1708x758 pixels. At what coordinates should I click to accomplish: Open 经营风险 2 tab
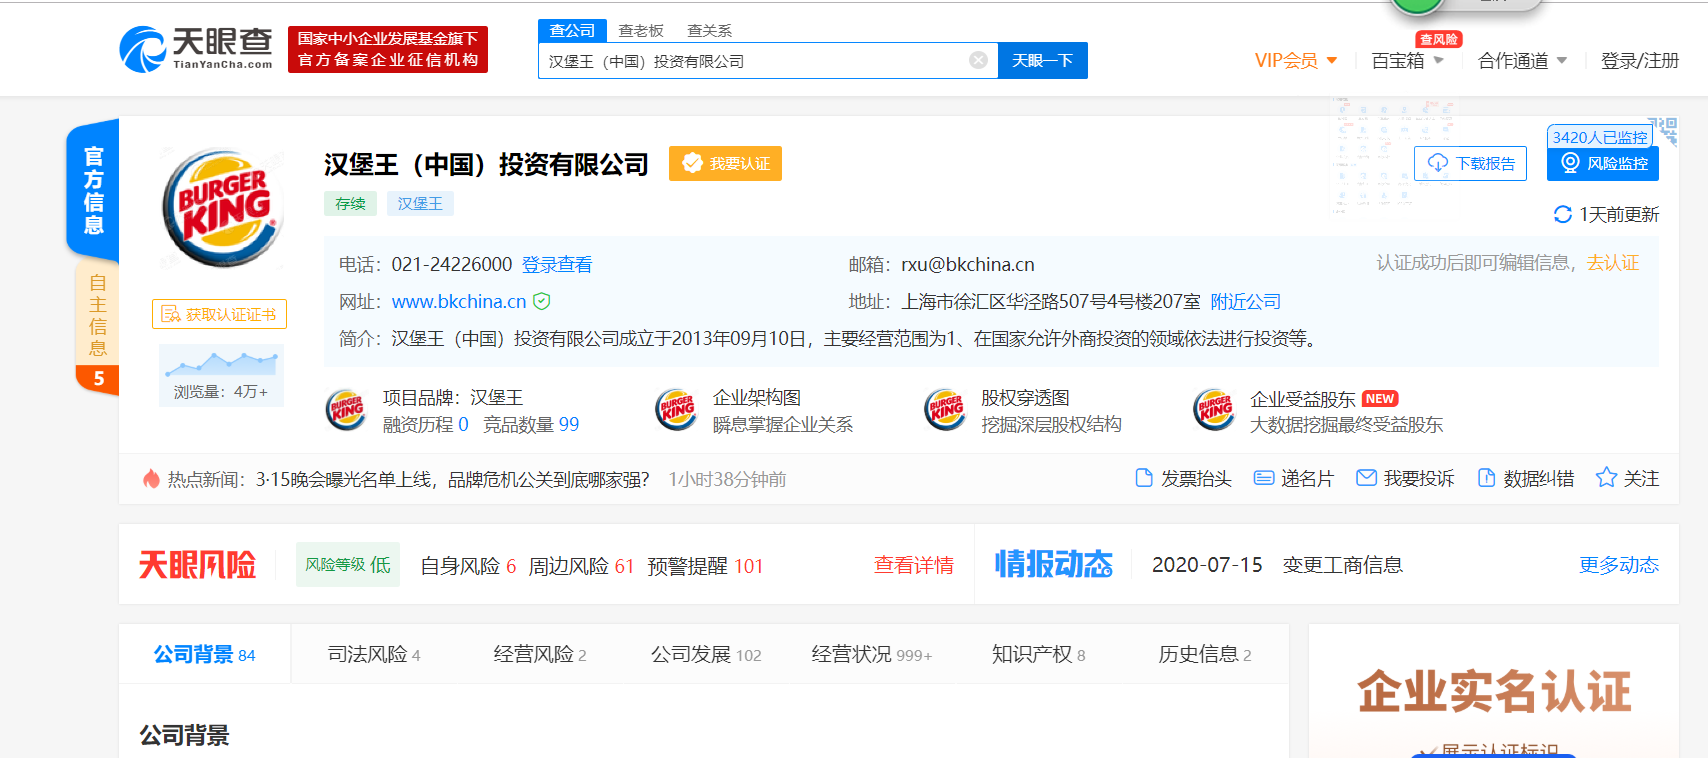[540, 654]
